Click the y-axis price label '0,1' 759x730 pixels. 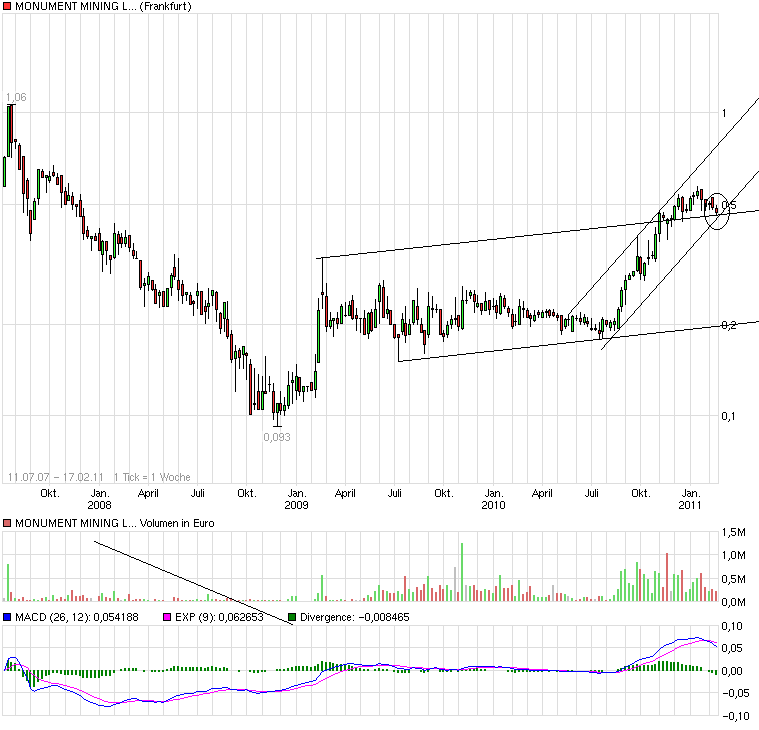[x=728, y=416]
